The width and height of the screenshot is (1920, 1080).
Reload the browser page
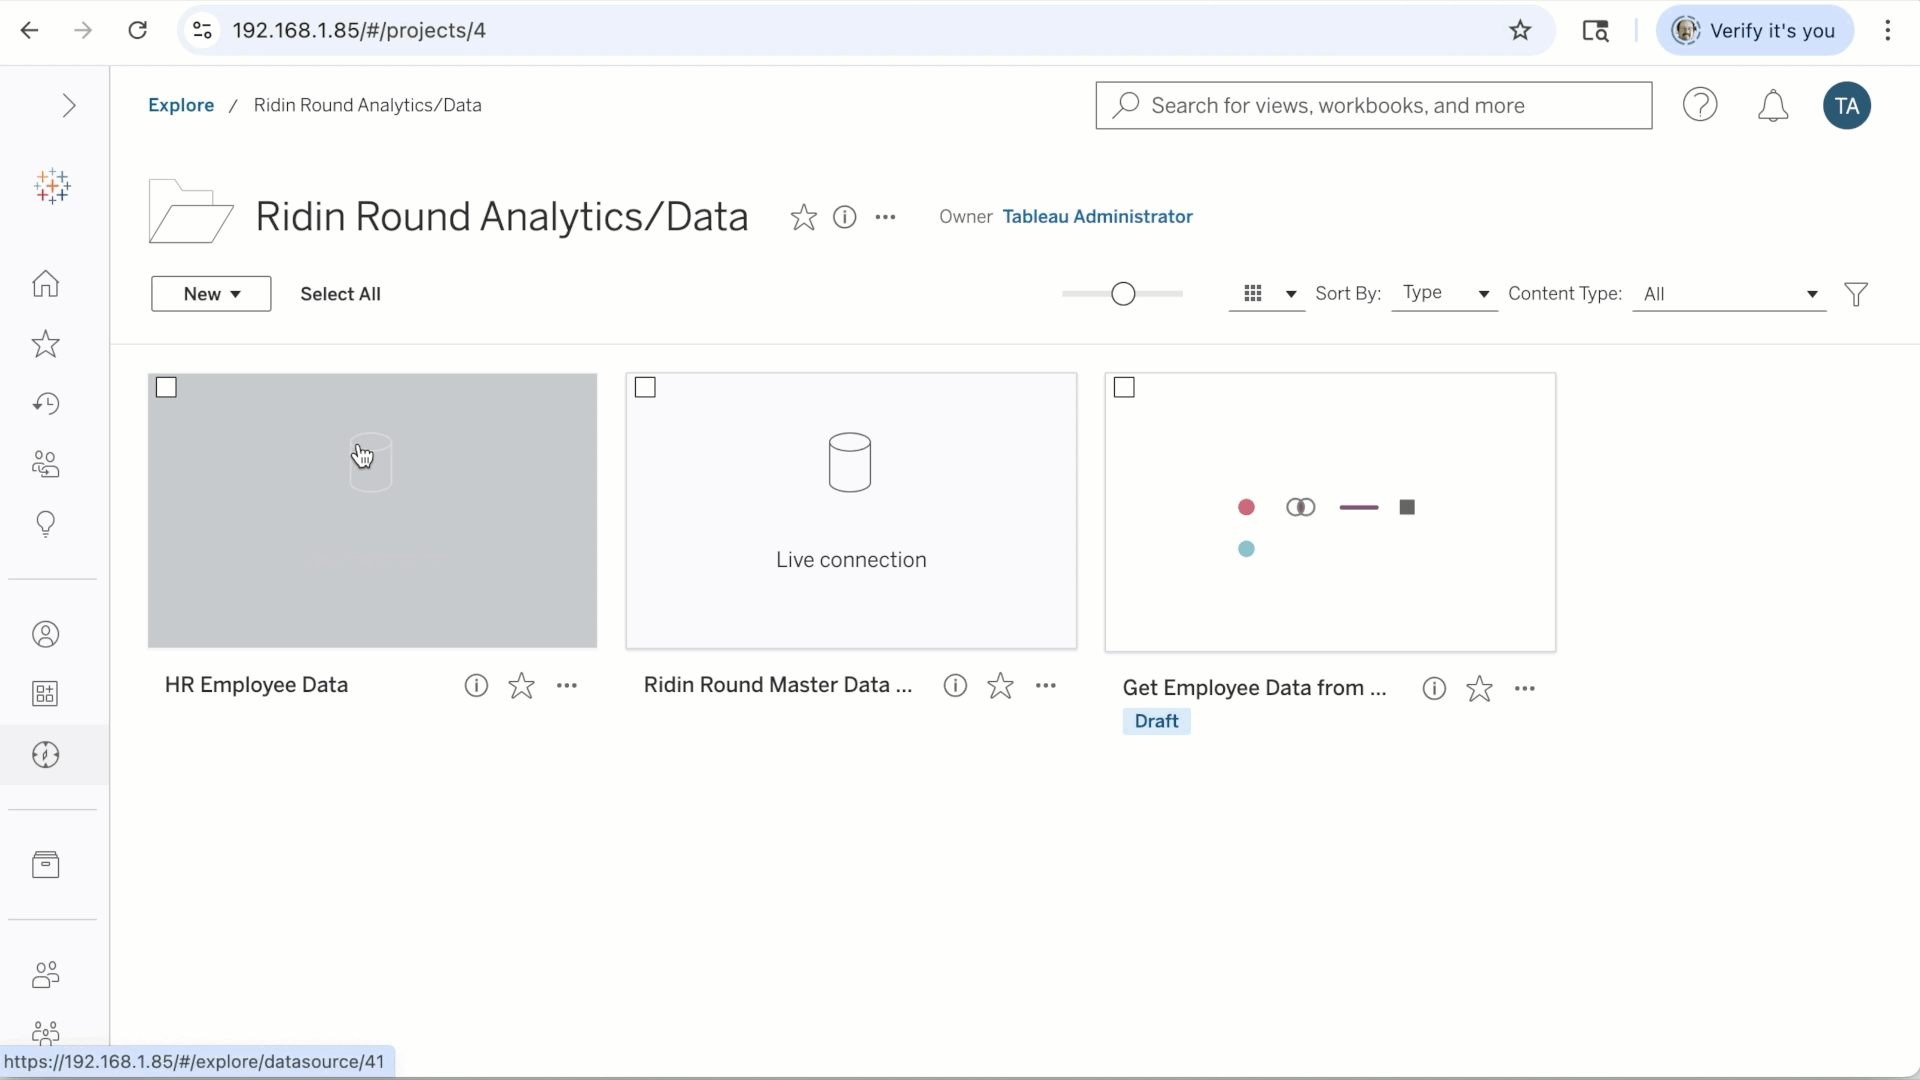click(x=138, y=30)
